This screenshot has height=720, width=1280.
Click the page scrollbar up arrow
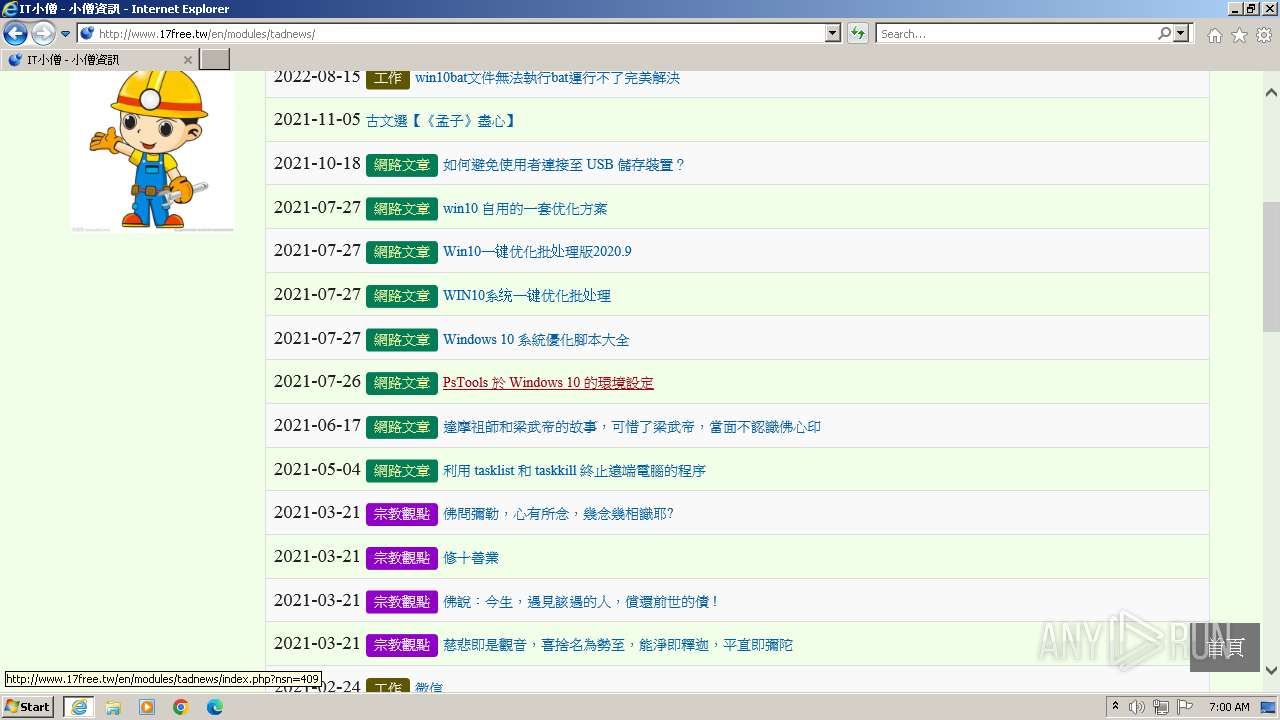tap(1271, 93)
